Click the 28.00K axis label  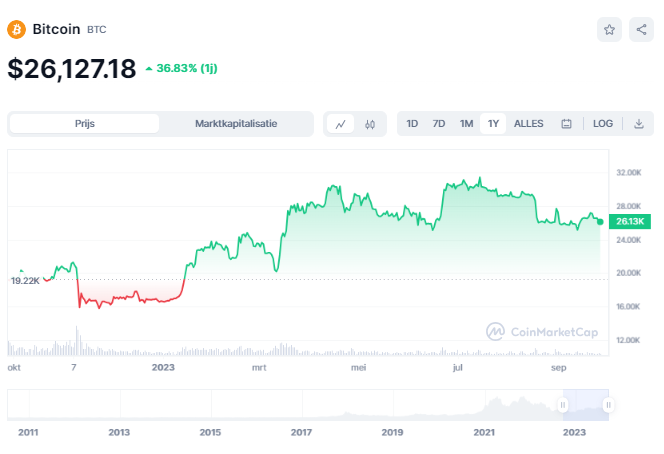click(x=628, y=206)
